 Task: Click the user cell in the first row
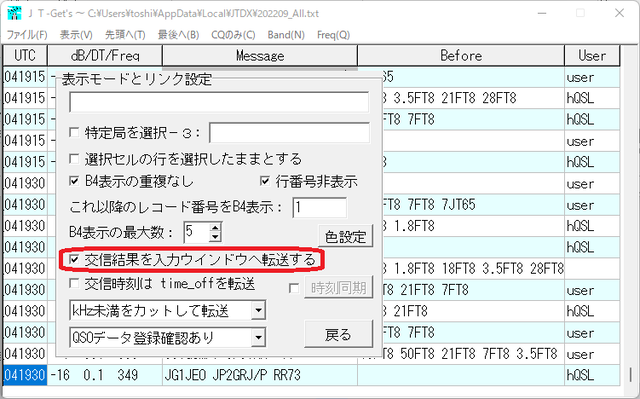[592, 77]
